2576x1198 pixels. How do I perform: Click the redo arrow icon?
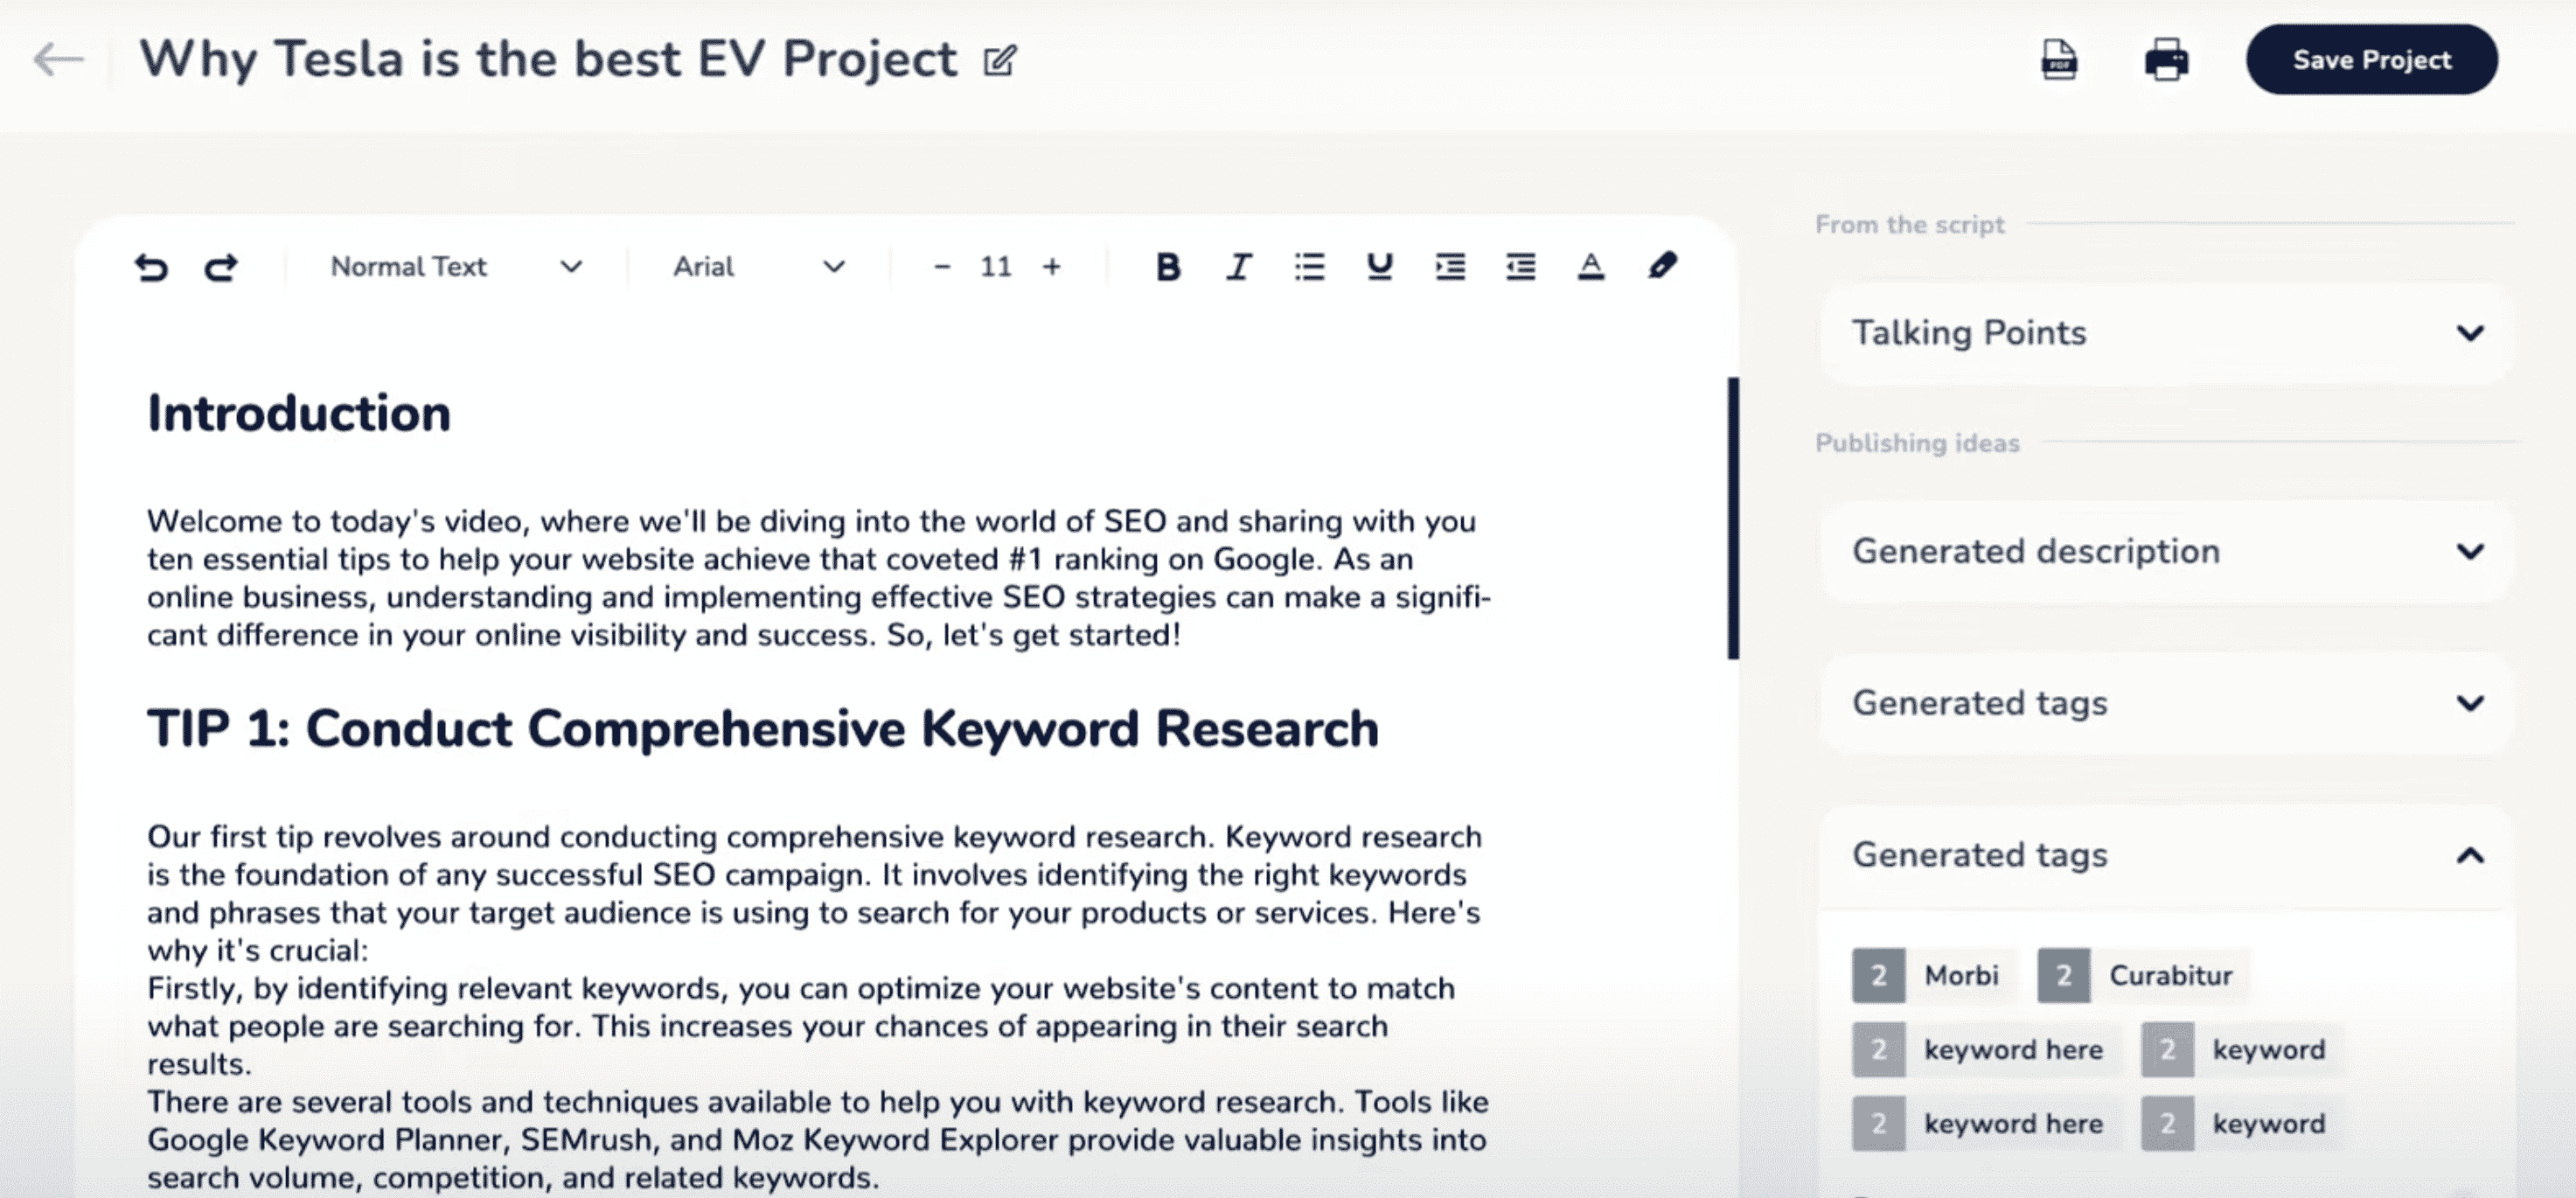(221, 267)
